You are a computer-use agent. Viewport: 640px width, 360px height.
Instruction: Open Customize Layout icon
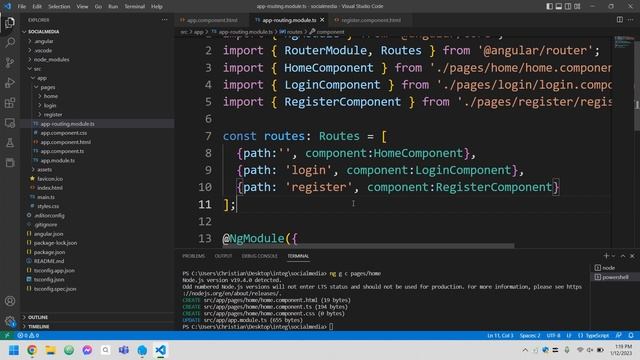coord(577,6)
